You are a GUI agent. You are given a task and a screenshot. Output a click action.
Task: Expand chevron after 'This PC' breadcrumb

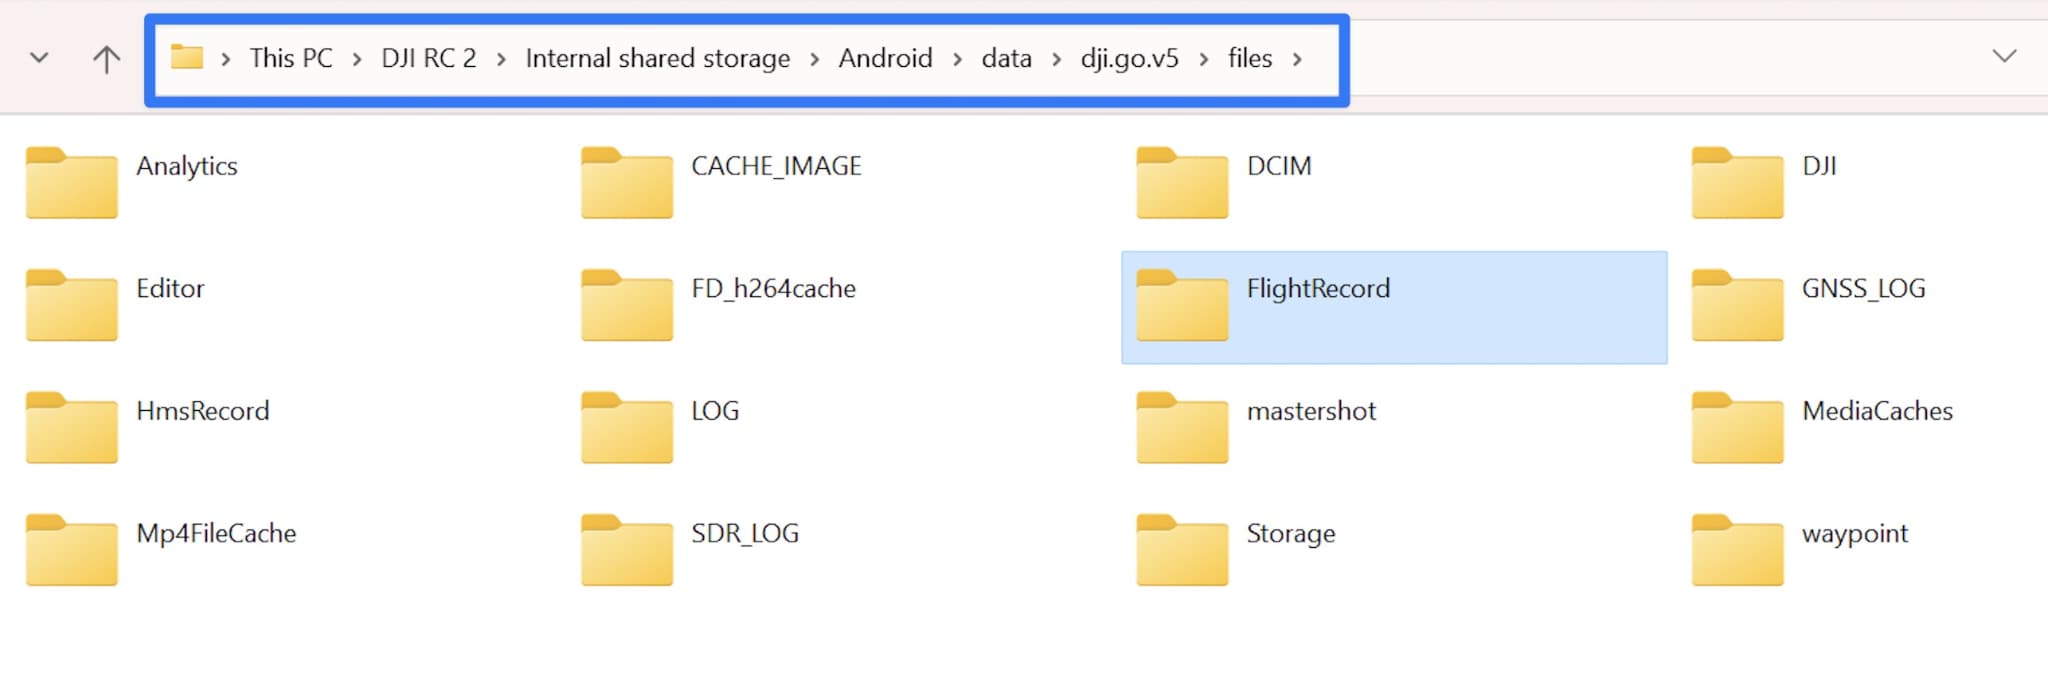357,59
